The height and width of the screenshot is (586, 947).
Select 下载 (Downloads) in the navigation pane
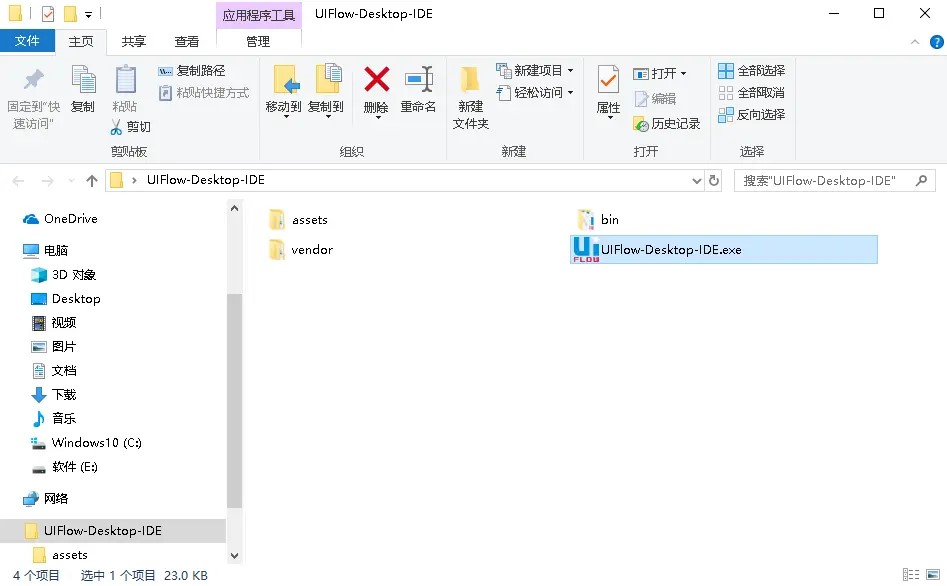pos(54,394)
